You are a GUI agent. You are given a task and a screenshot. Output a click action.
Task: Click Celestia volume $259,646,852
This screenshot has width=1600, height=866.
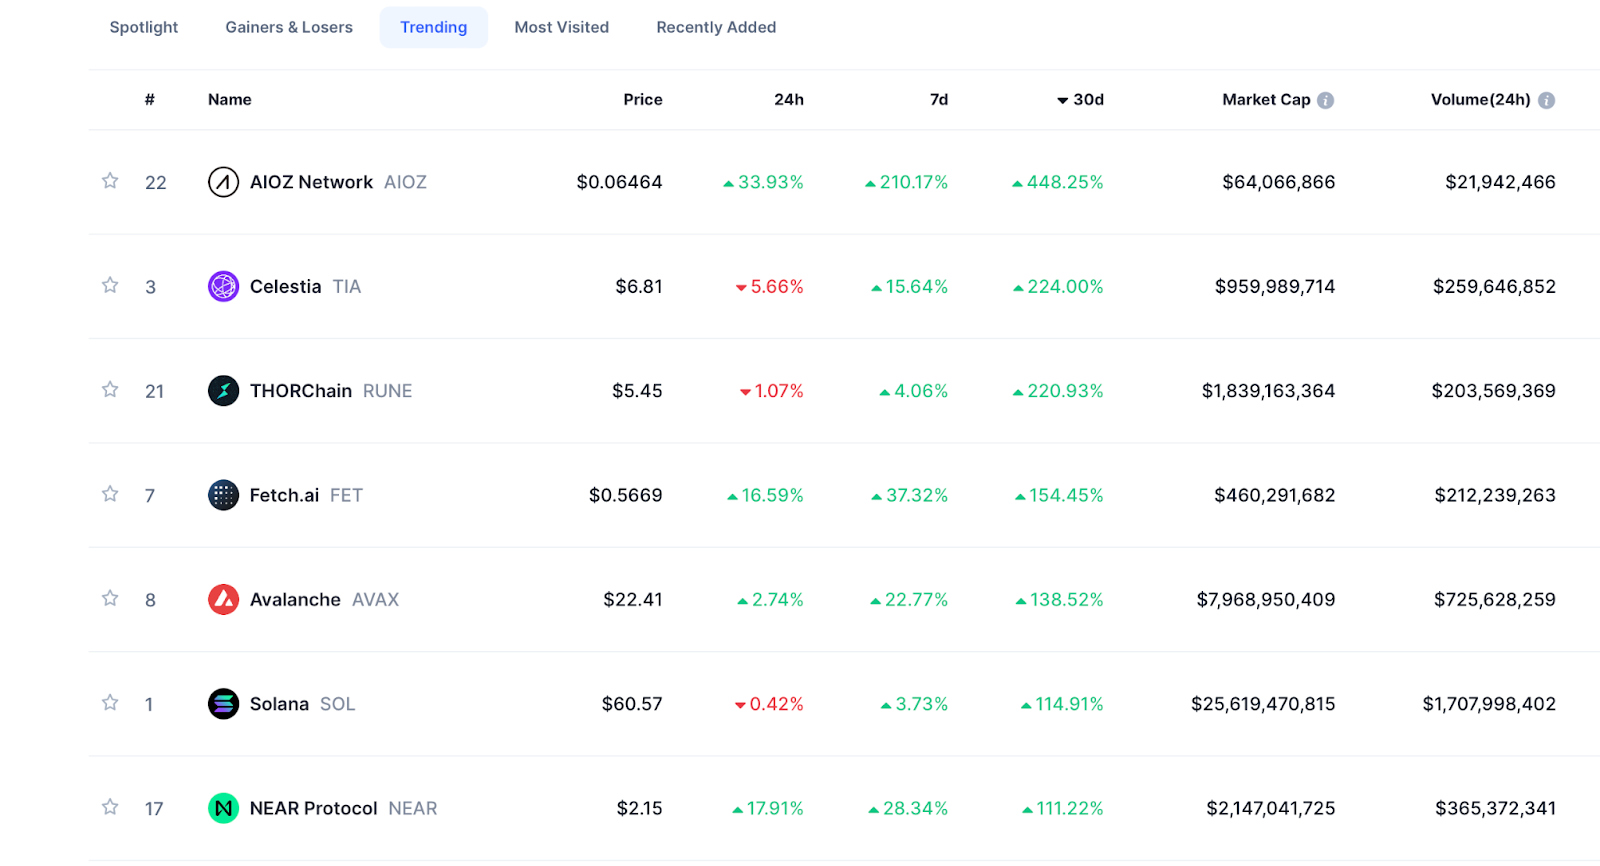[1494, 286]
